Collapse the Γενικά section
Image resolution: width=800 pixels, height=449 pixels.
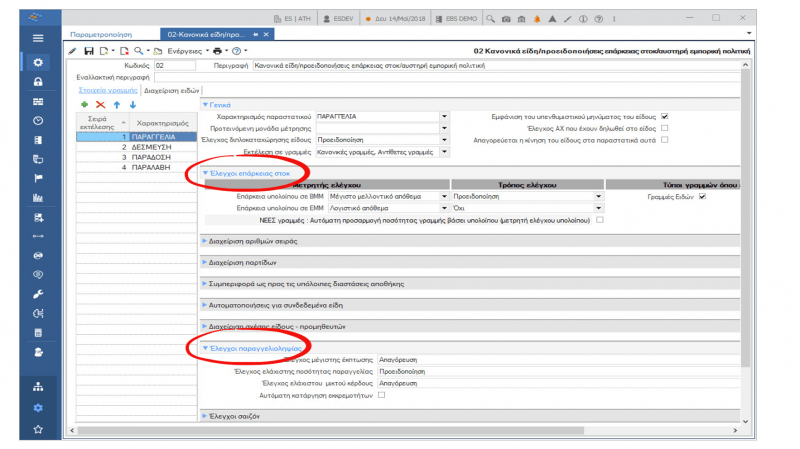point(205,105)
